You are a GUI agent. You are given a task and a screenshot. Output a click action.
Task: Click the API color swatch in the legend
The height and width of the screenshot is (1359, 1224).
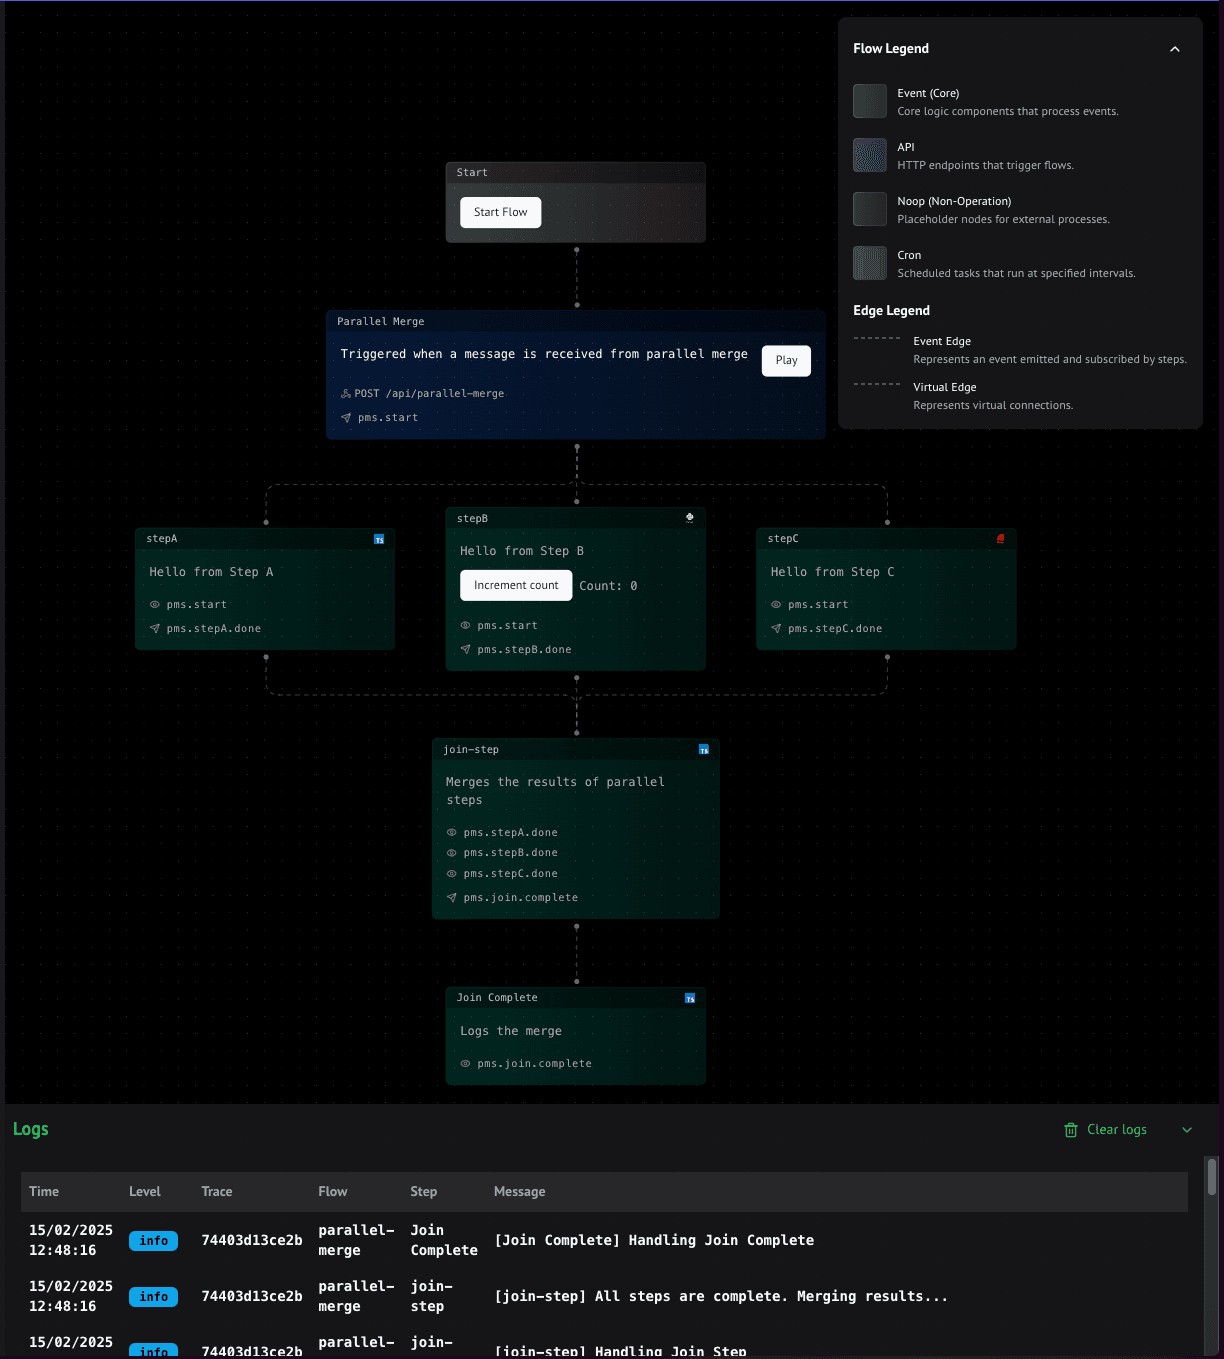(870, 155)
